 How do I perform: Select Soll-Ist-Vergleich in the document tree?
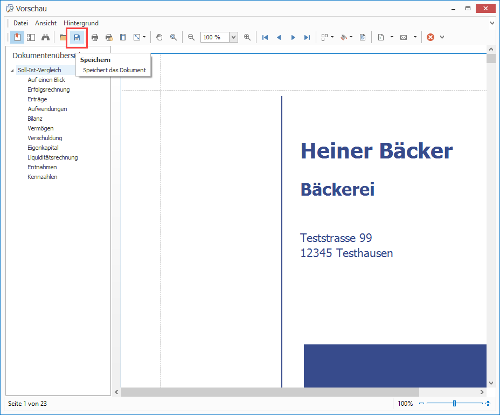point(39,70)
